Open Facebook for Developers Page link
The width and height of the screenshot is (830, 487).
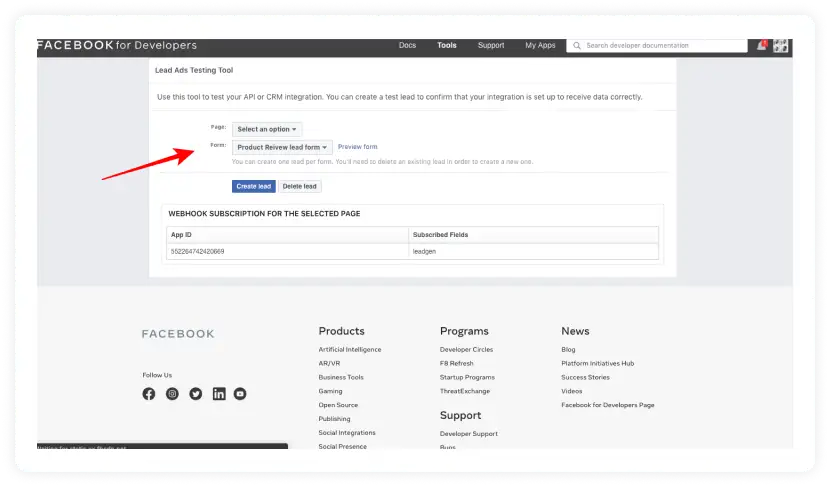[x=608, y=405]
